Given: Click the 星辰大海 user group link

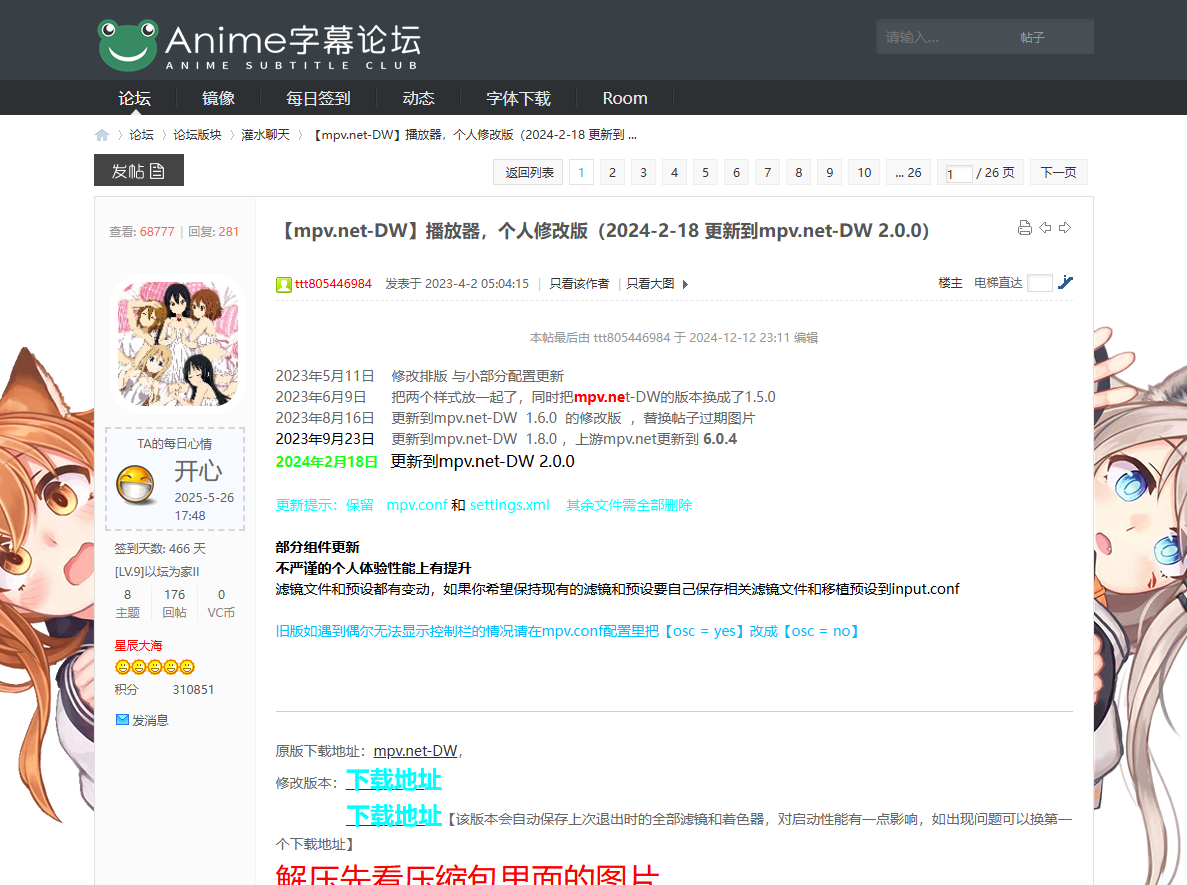Looking at the screenshot, I should point(138,646).
